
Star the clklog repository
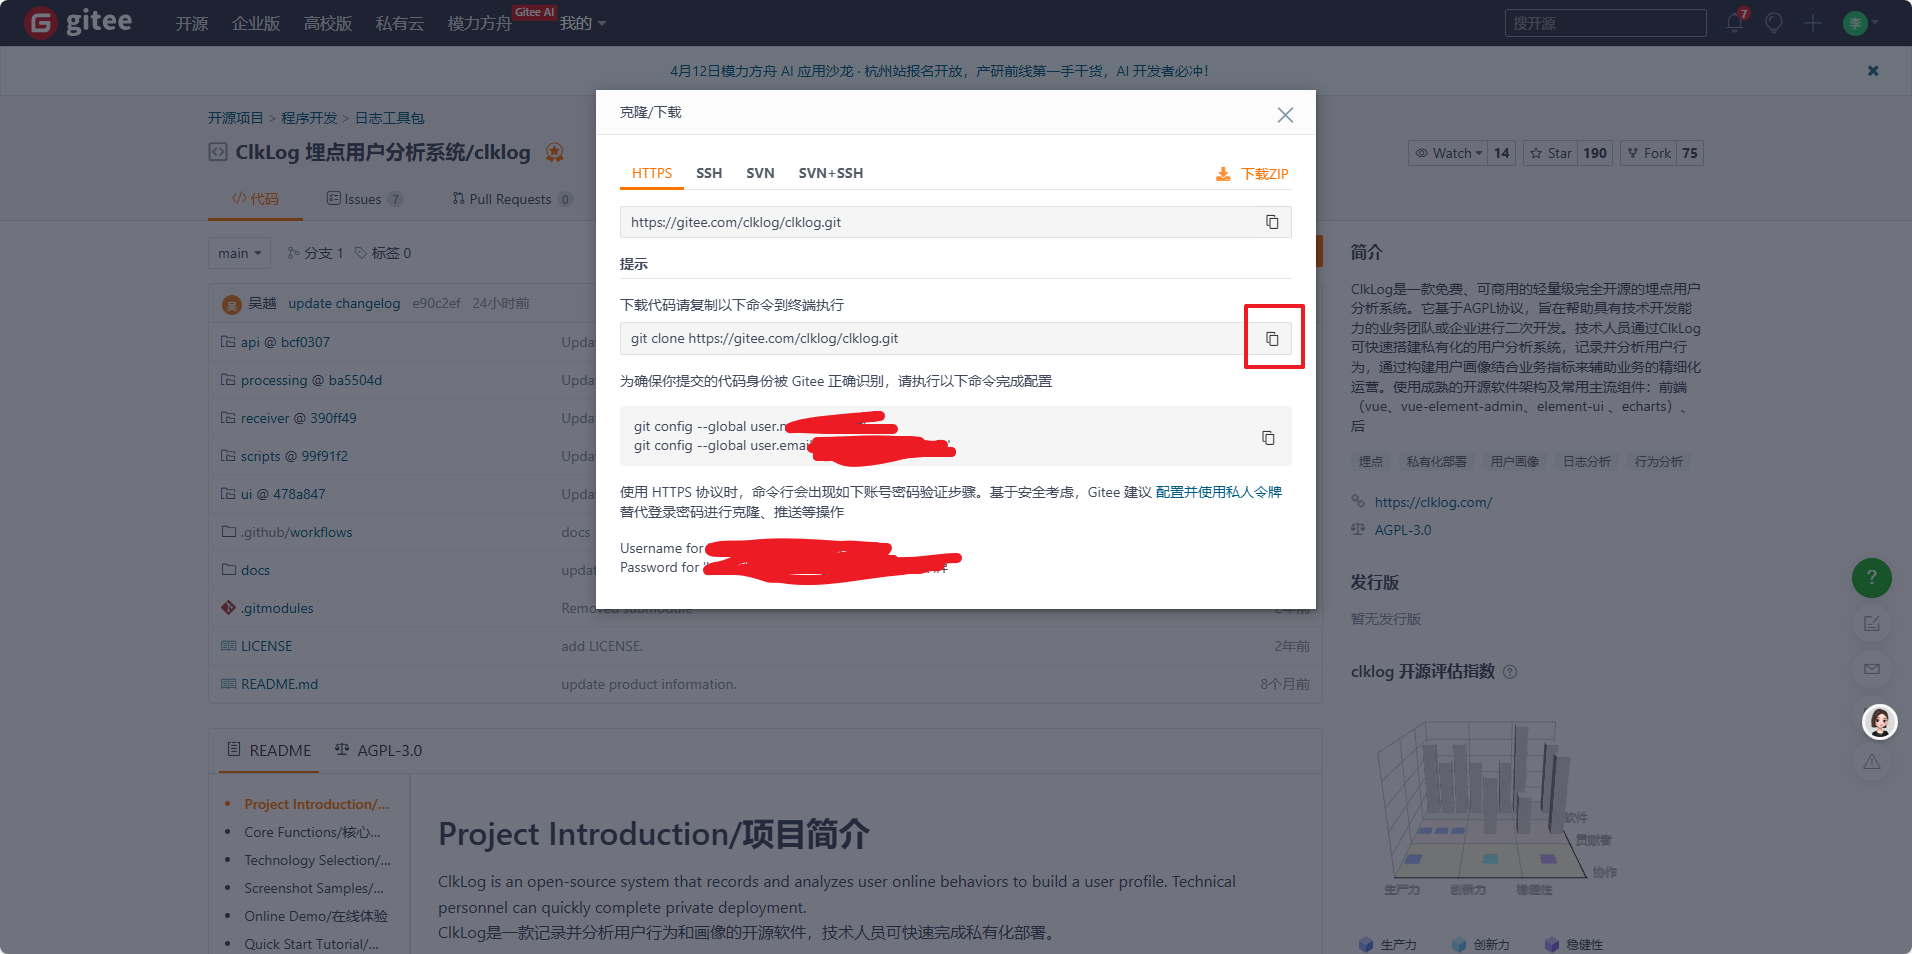coord(1550,153)
